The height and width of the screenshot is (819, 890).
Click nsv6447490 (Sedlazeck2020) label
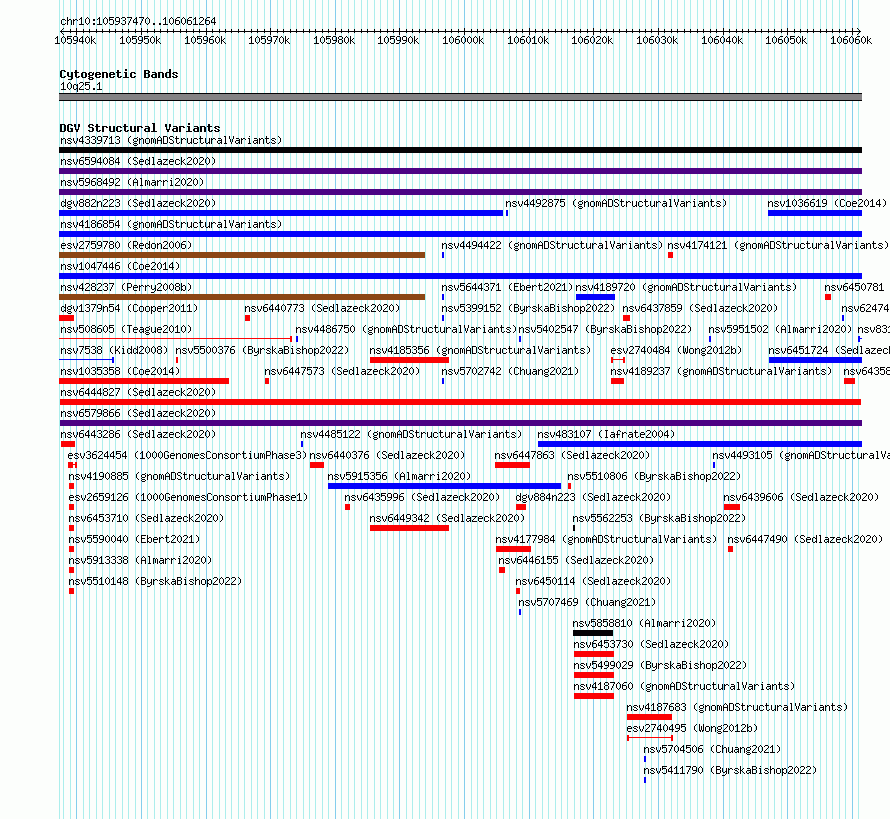tap(805, 539)
